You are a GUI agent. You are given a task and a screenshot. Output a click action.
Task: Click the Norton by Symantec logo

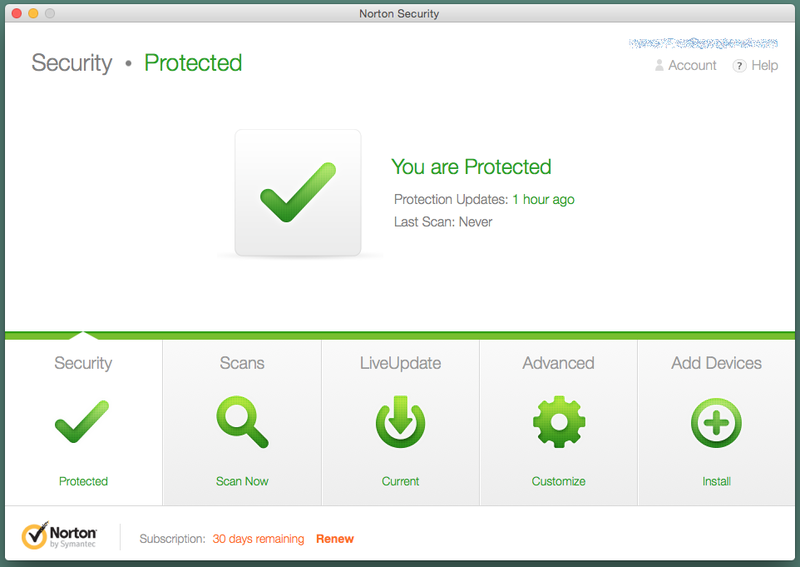(59, 535)
